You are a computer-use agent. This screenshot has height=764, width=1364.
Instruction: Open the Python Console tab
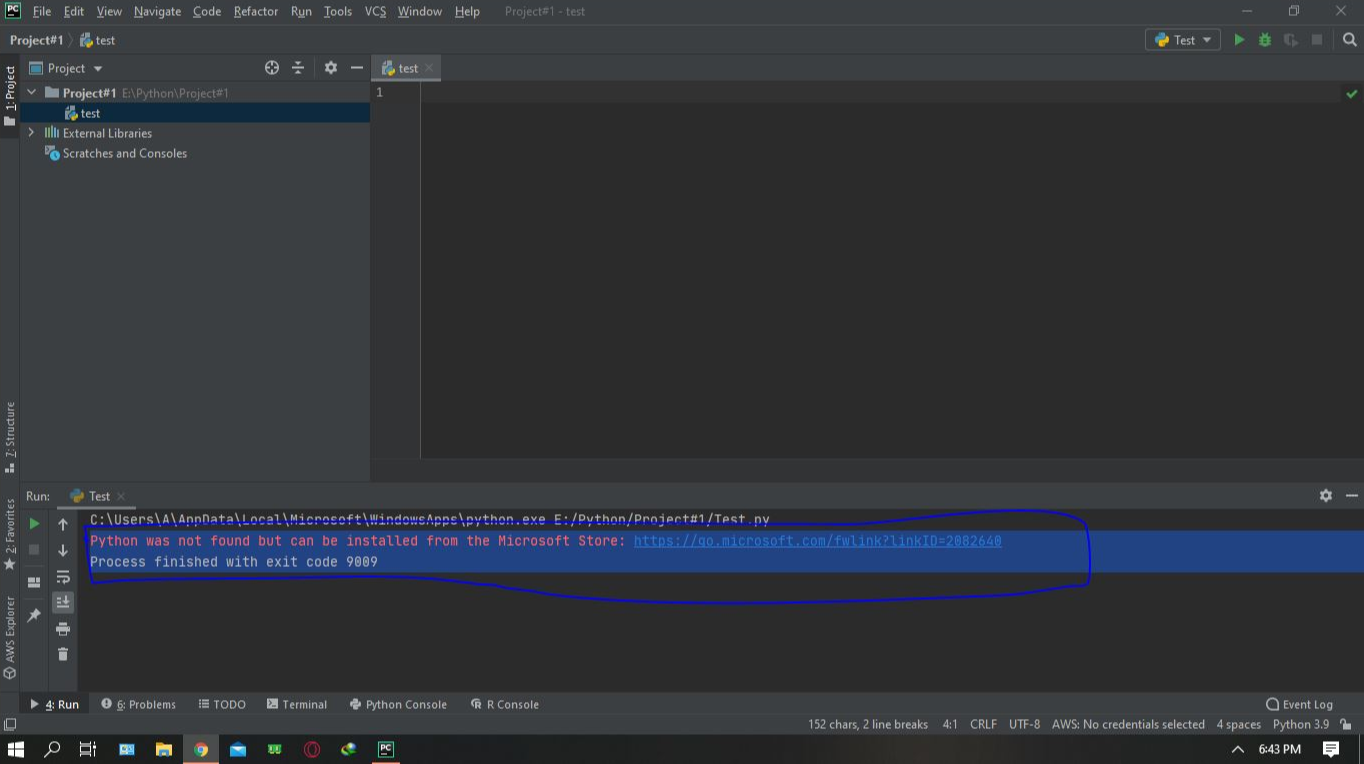(398, 704)
